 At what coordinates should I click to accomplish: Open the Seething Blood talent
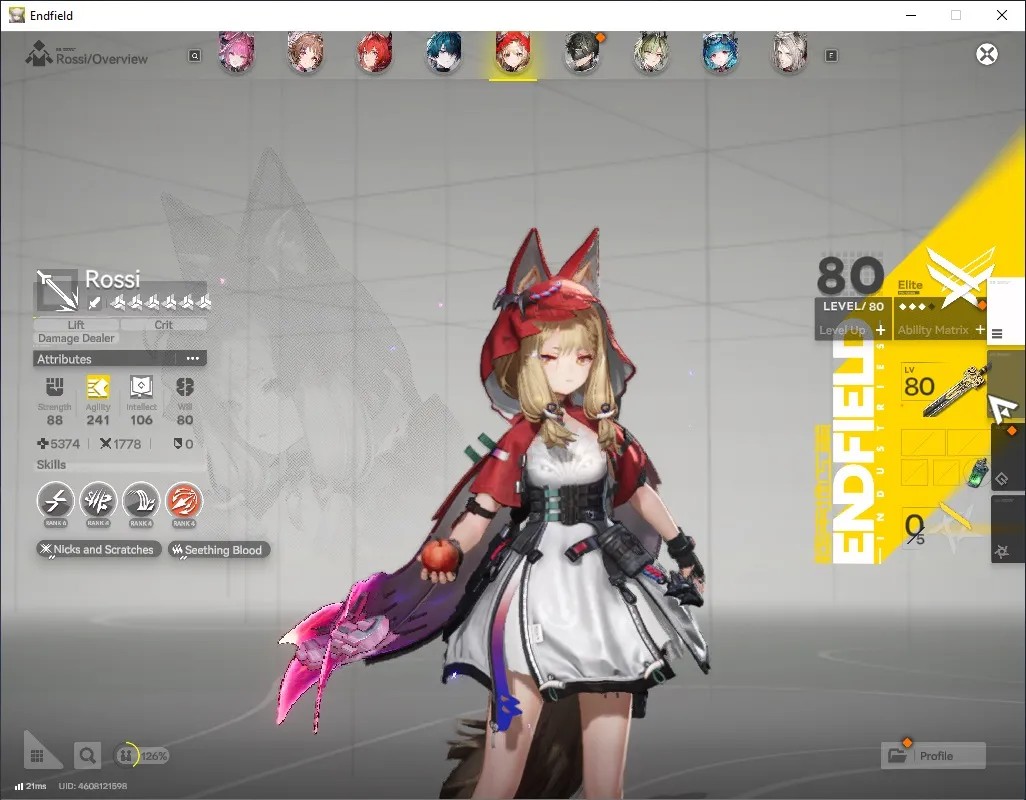(219, 550)
